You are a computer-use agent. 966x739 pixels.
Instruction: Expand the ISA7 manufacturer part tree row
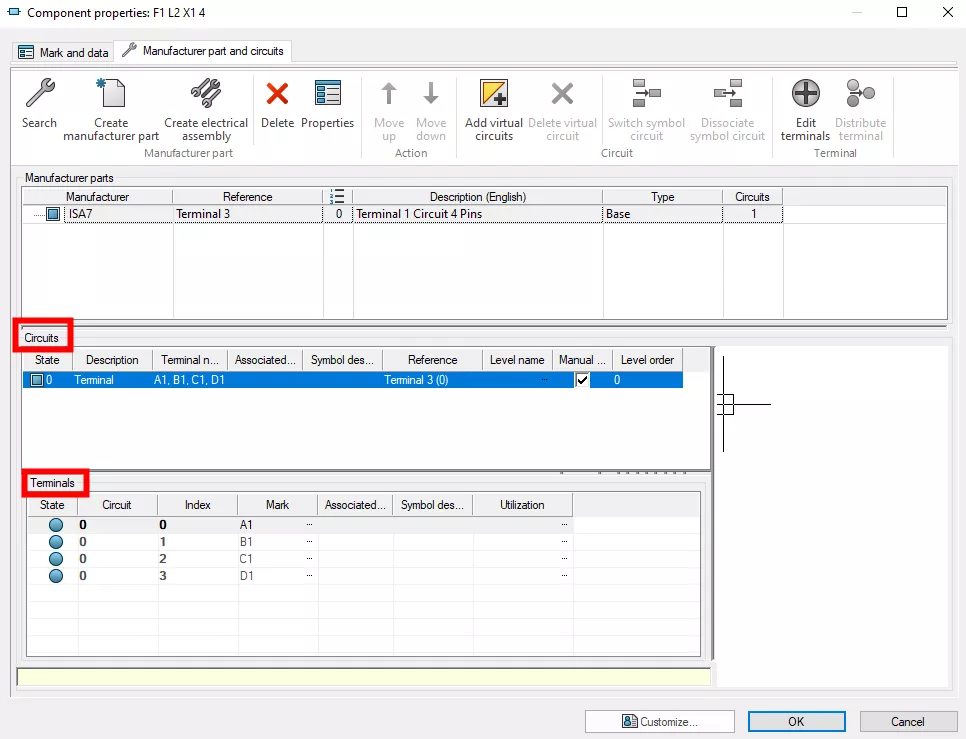click(38, 214)
